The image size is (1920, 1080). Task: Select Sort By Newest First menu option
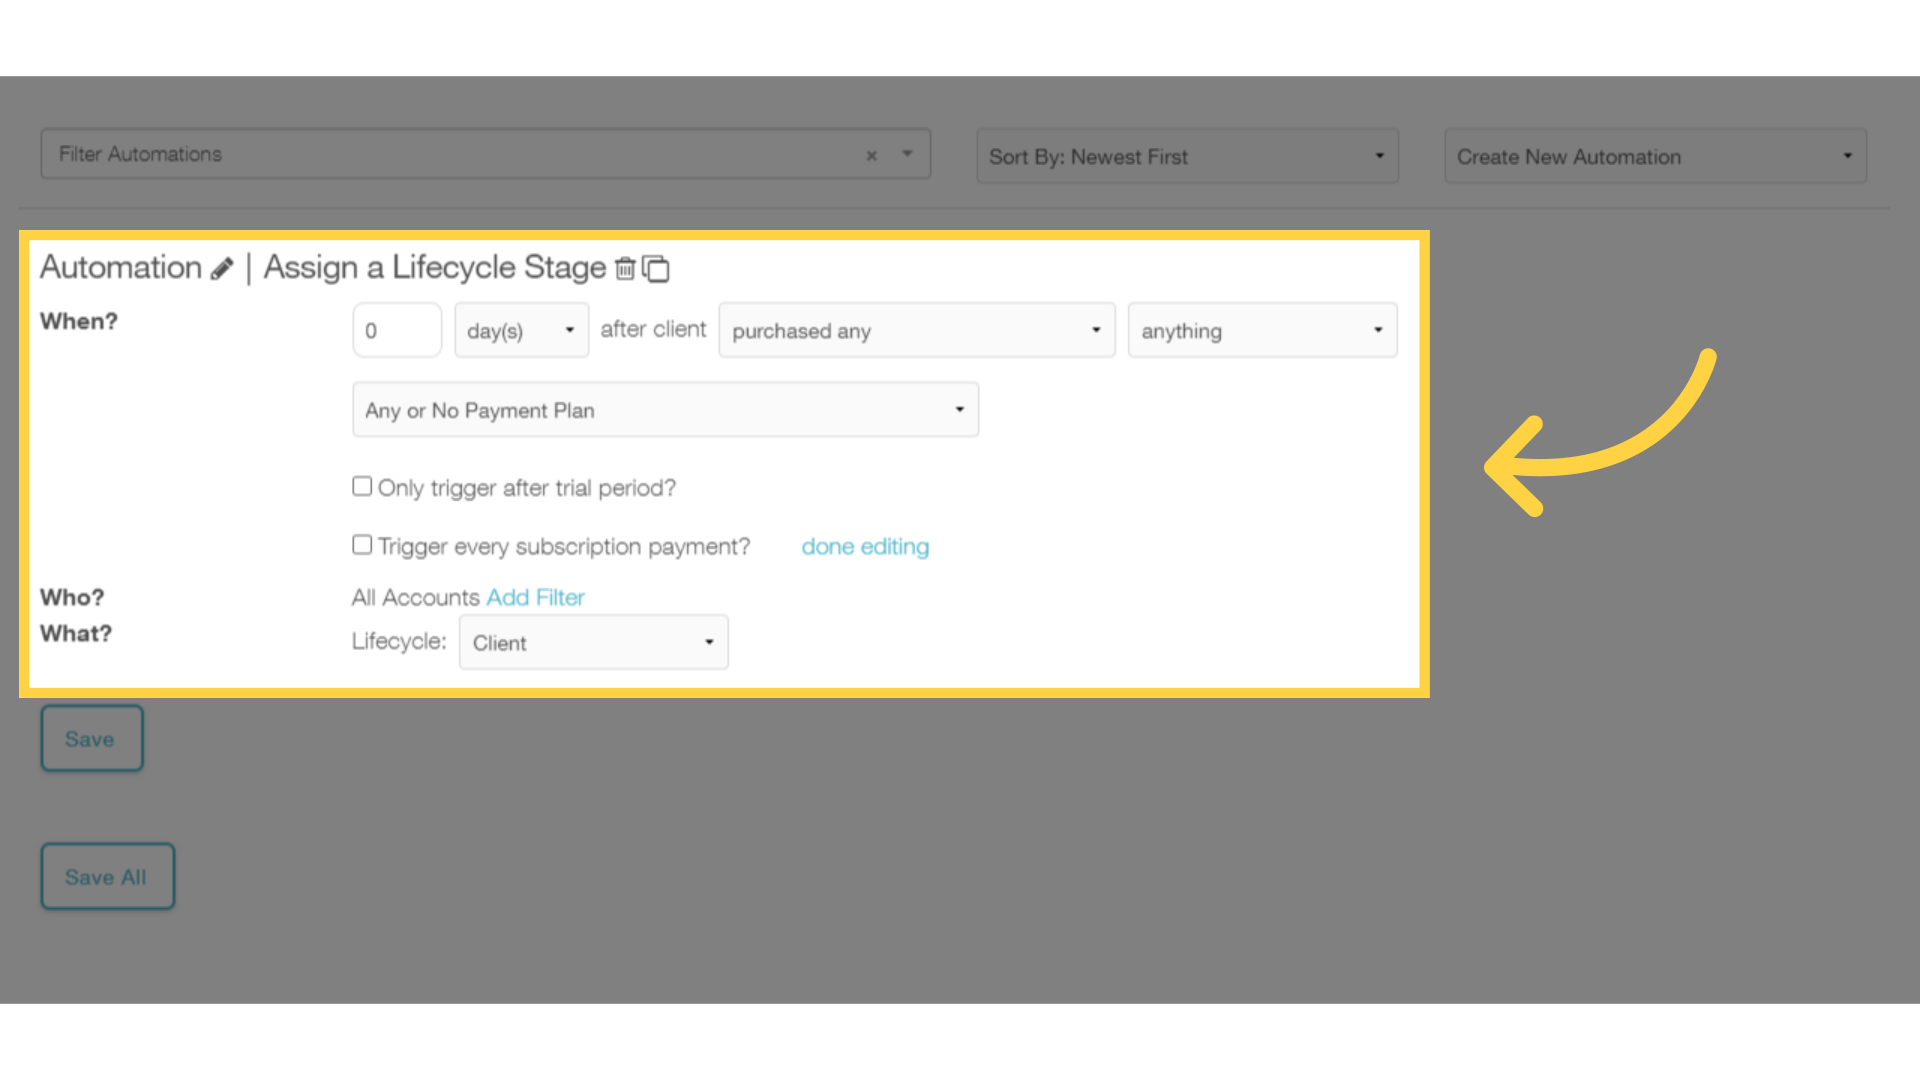pyautogui.click(x=1184, y=156)
